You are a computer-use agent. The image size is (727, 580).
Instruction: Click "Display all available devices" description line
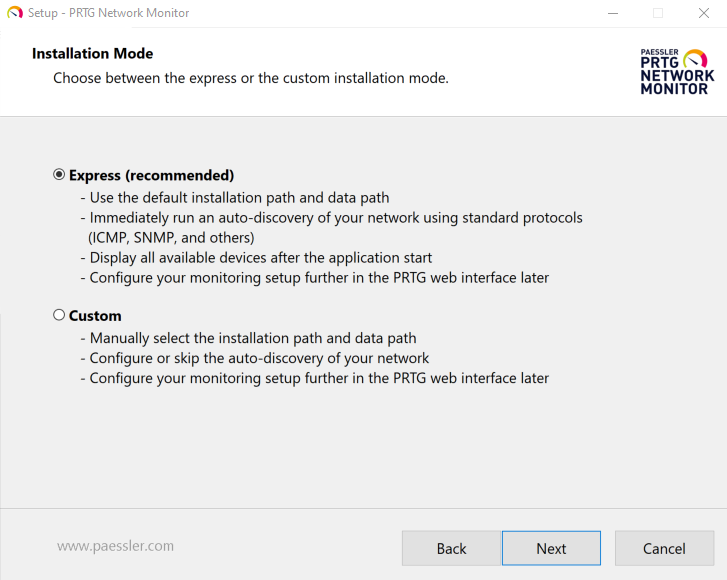click(260, 257)
